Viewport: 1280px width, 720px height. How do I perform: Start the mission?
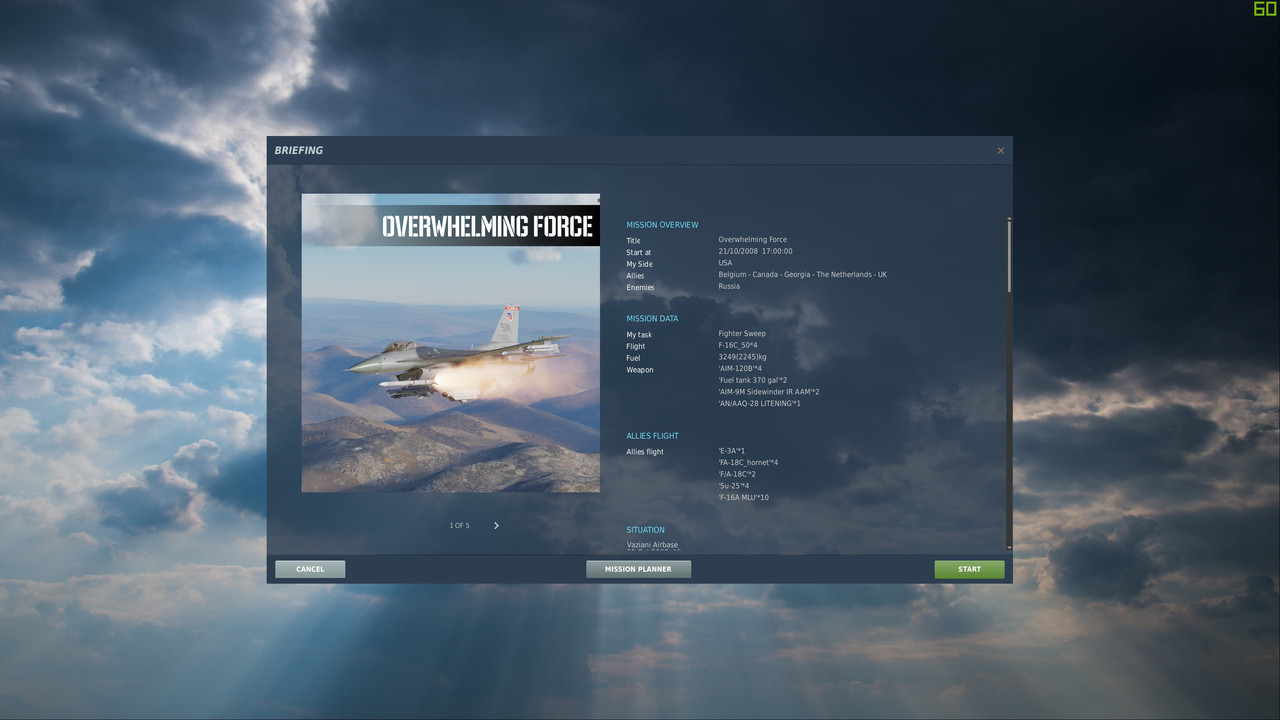click(969, 569)
